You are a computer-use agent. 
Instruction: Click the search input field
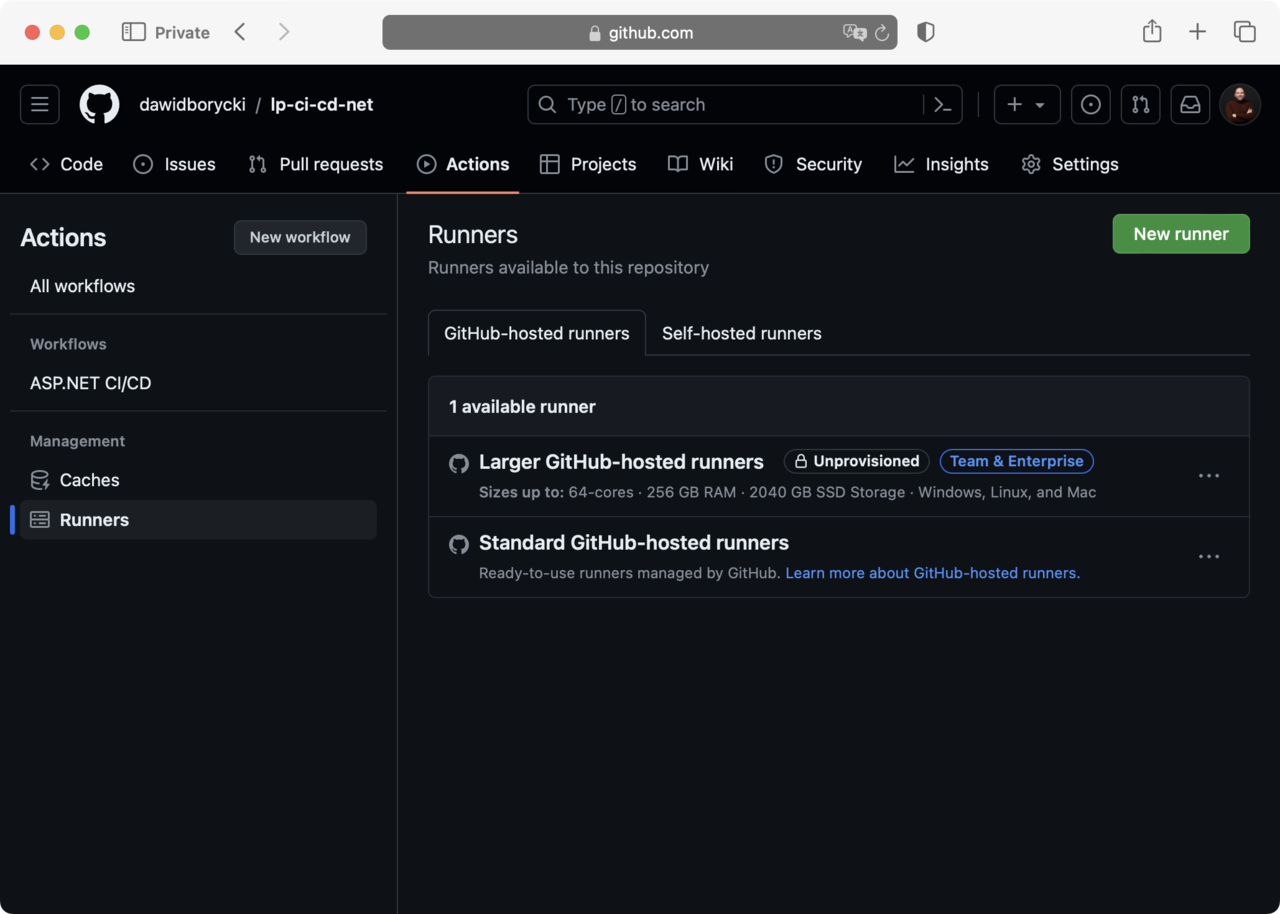pyautogui.click(x=730, y=105)
